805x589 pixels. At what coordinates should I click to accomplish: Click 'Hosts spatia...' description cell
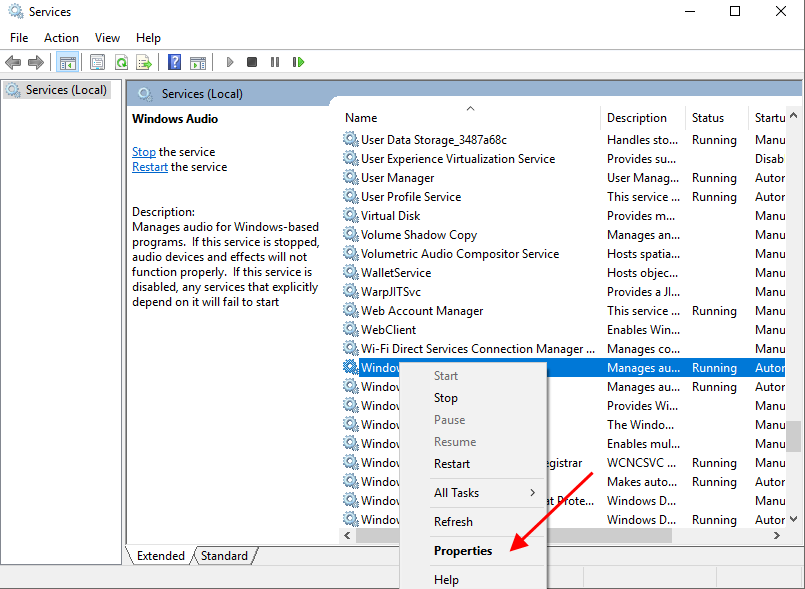(x=643, y=254)
